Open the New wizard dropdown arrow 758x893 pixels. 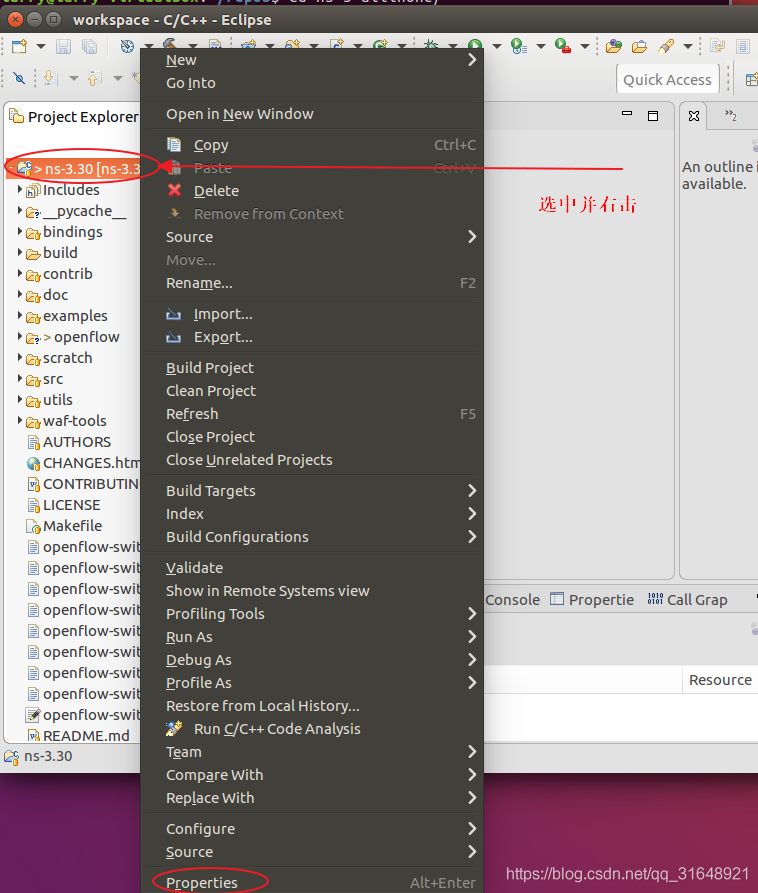coord(41,47)
